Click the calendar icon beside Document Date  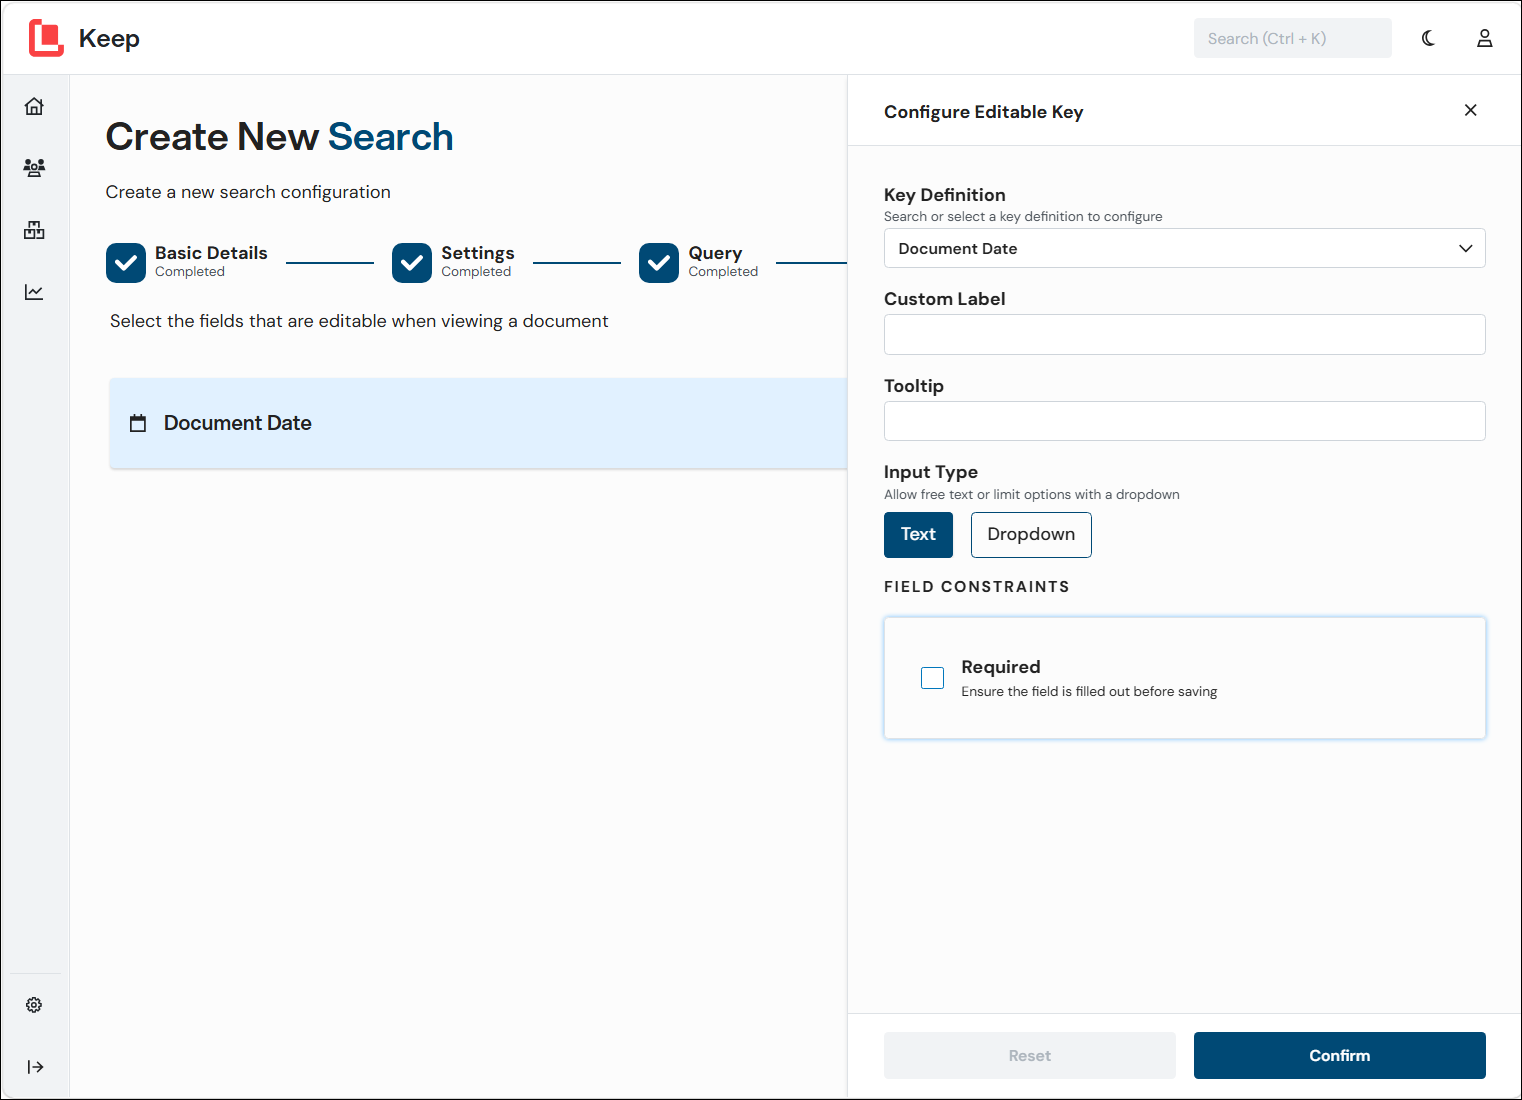click(138, 423)
